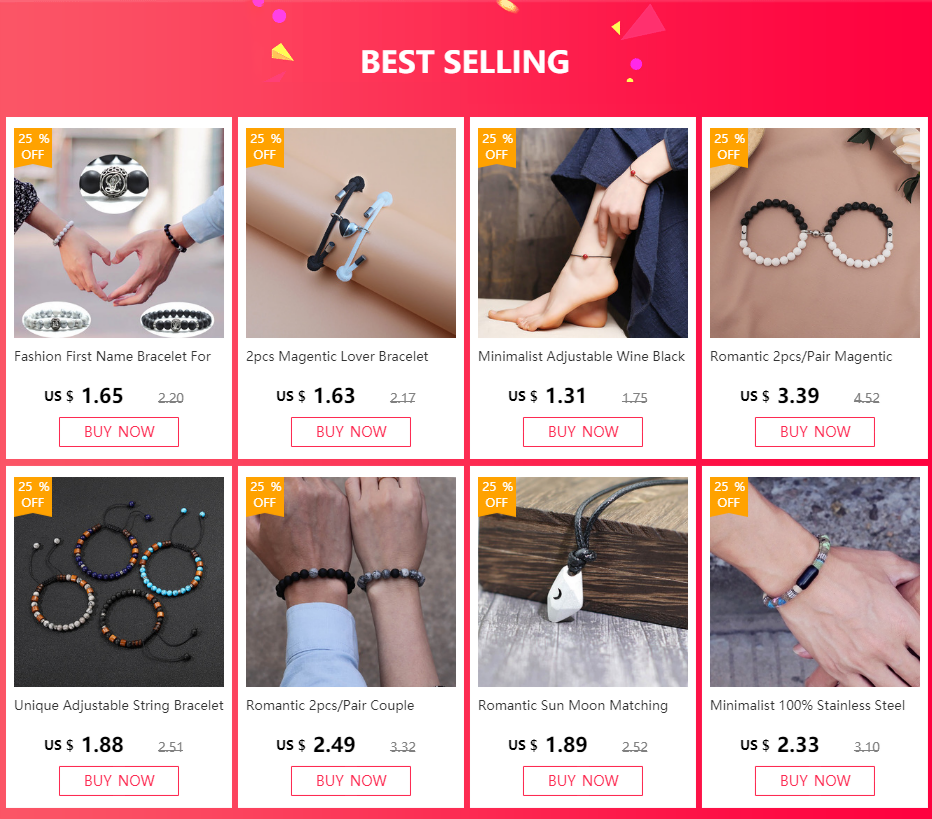932x819 pixels.
Task: Open the moon pendant necklace image
Action: [582, 582]
